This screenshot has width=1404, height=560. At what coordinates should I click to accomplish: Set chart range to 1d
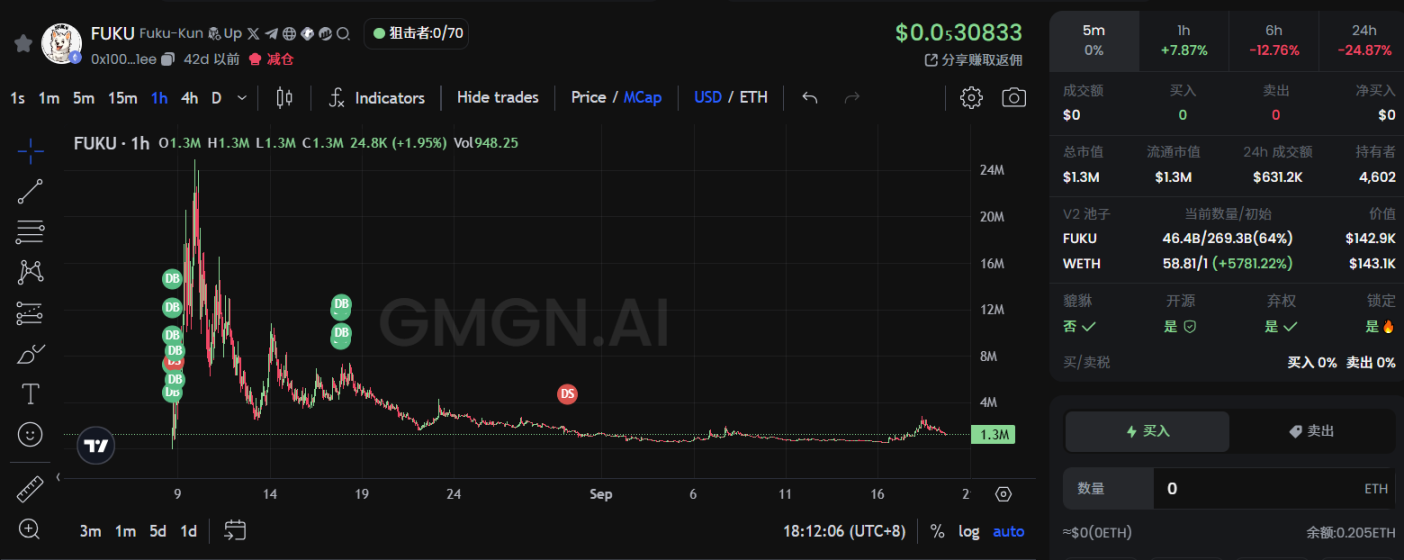click(x=188, y=531)
